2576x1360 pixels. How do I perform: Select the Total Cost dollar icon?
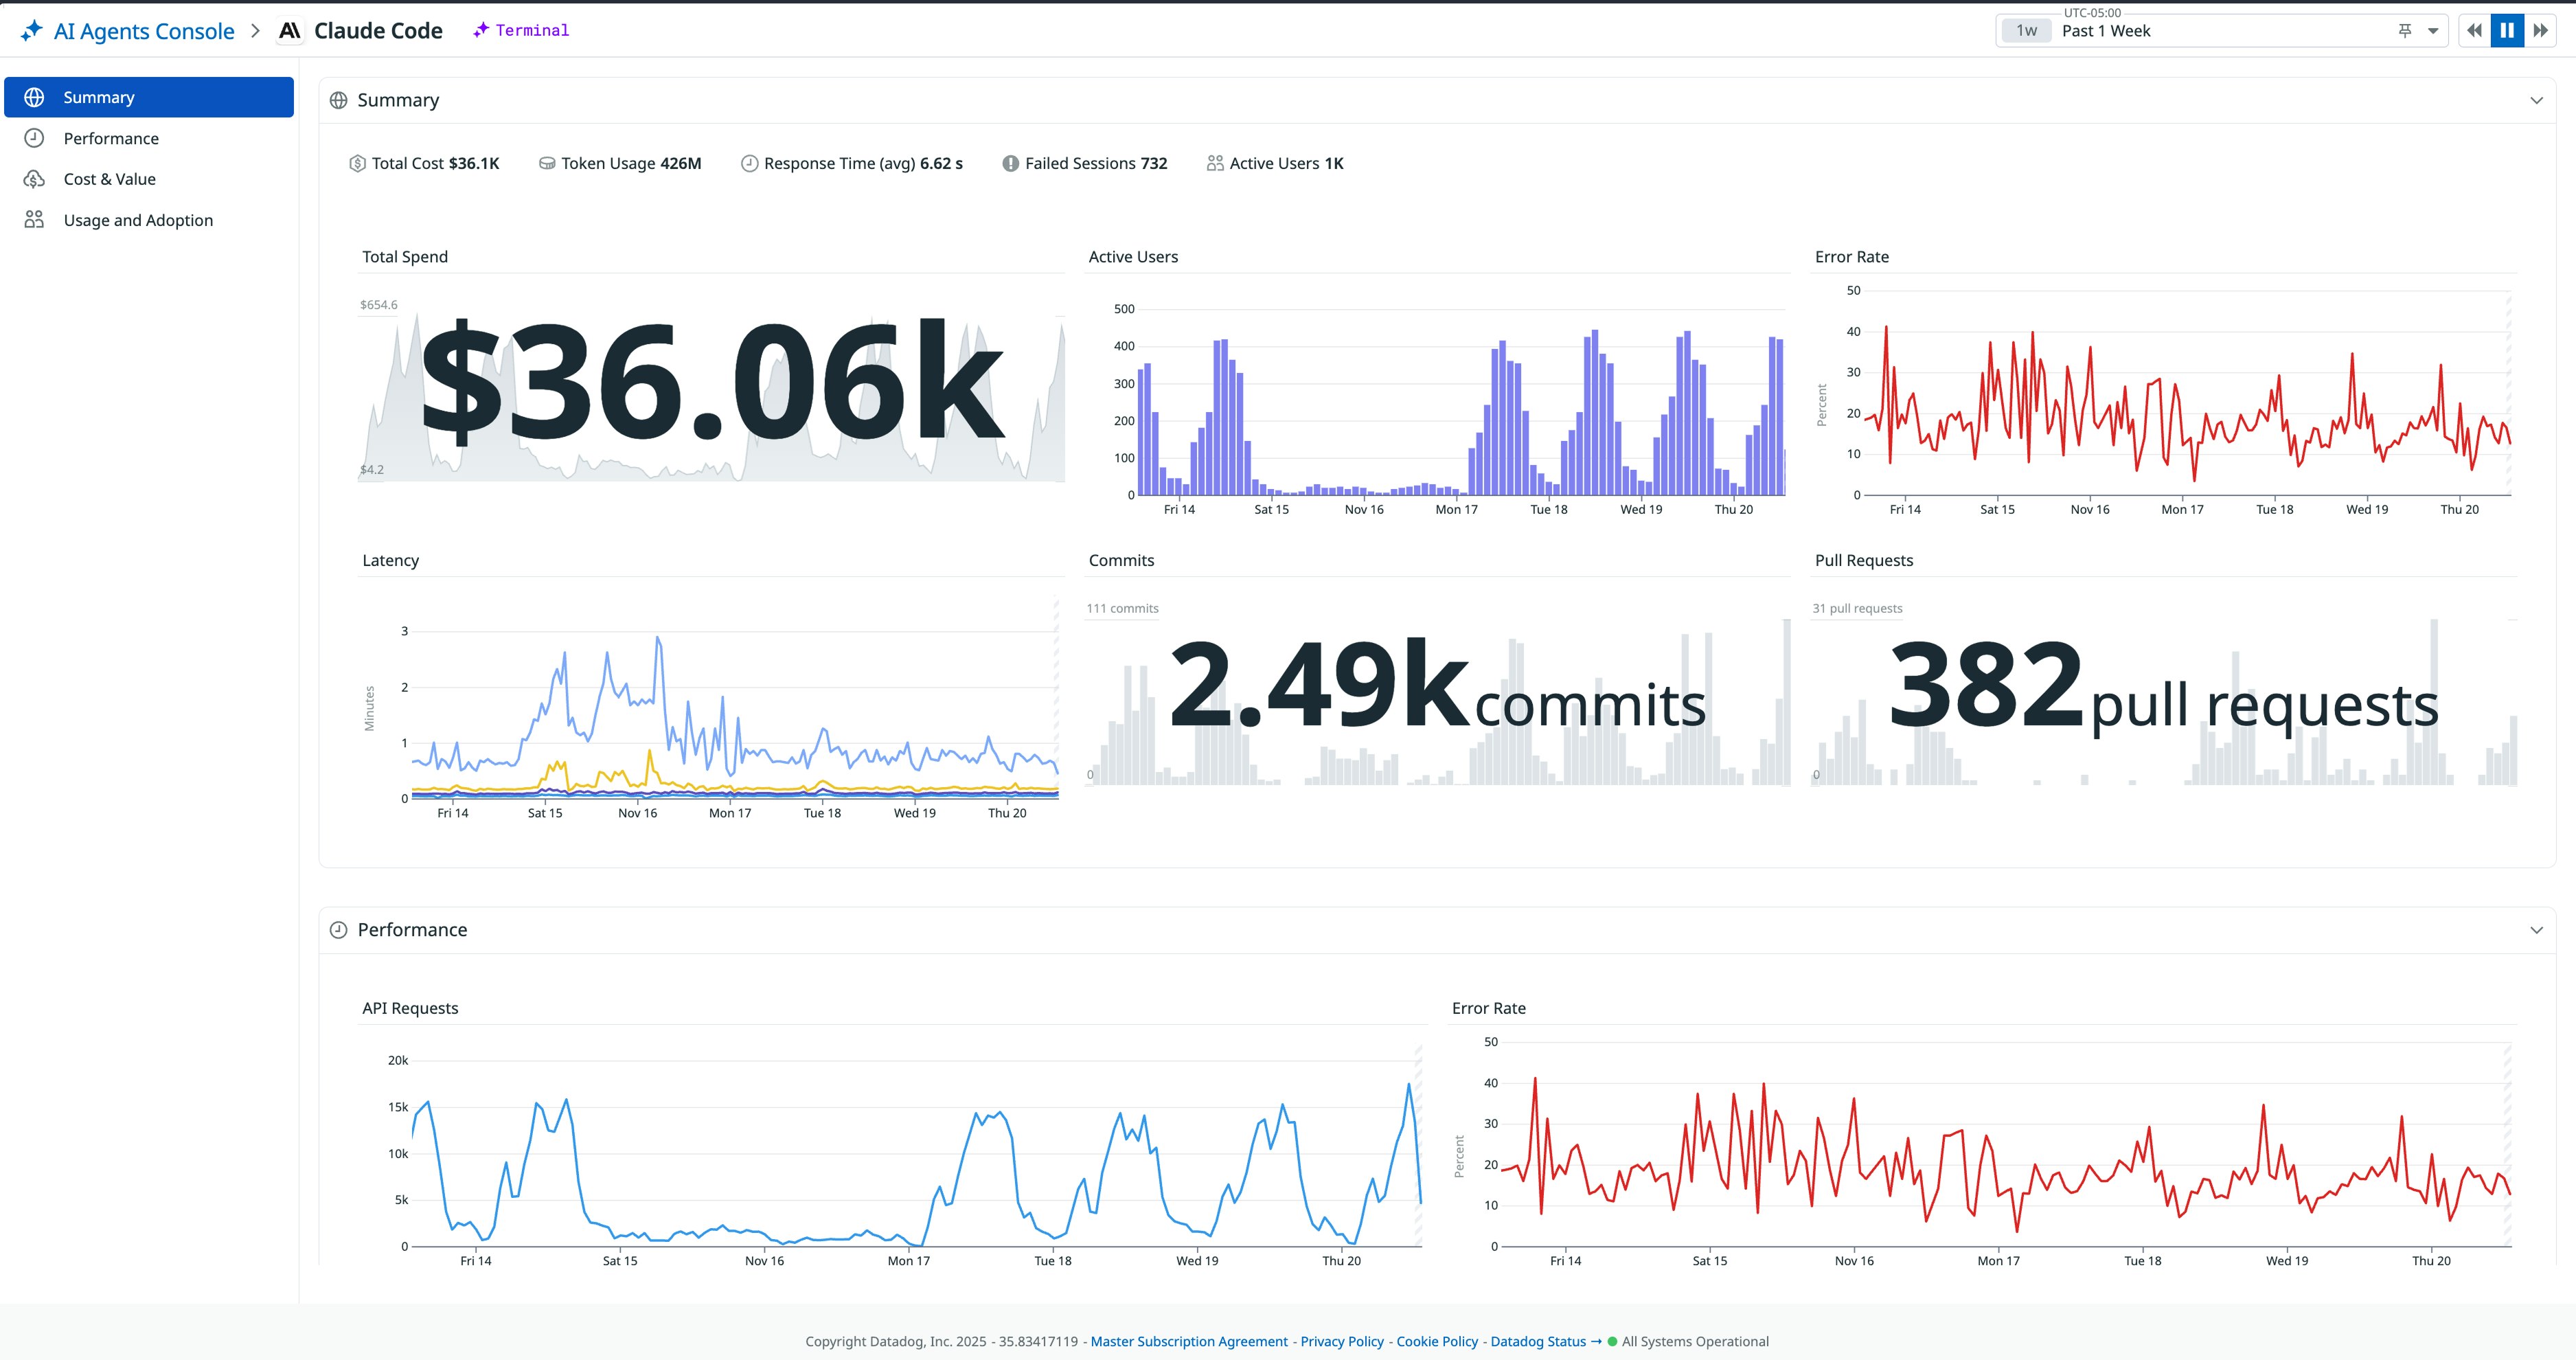(357, 163)
